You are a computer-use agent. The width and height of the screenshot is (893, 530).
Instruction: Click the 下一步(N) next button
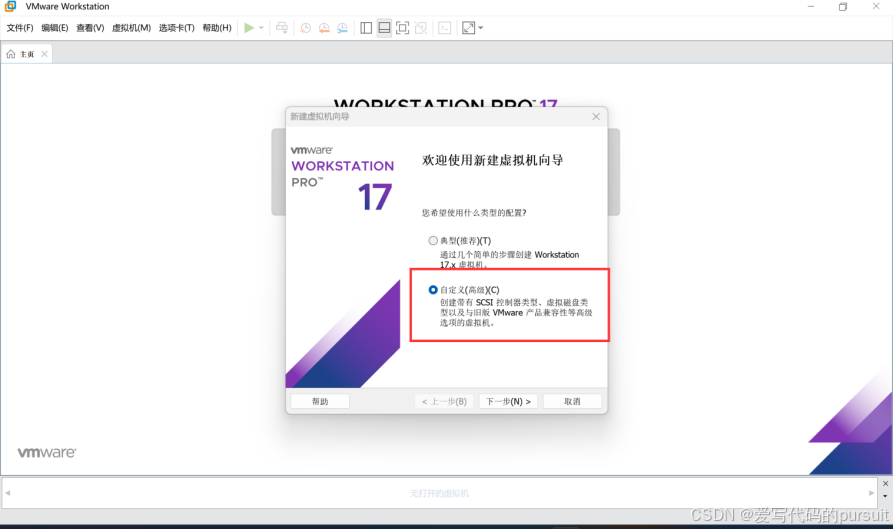coord(508,401)
